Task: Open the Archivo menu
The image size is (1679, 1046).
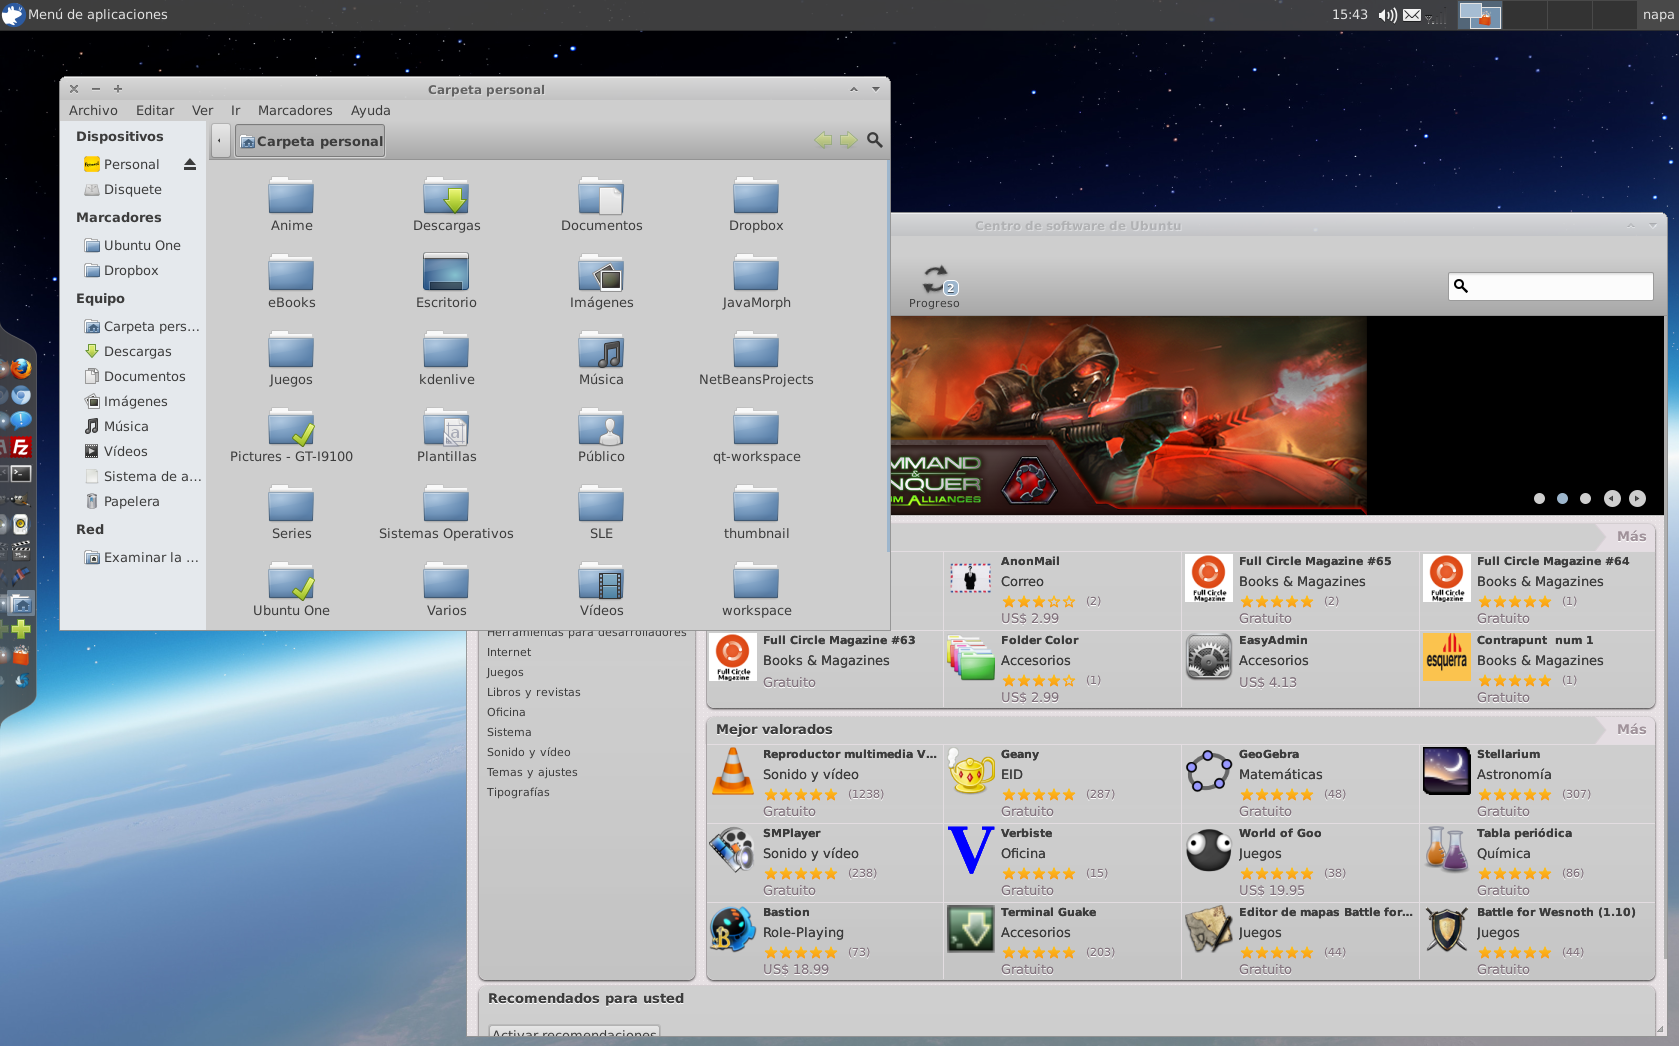Action: [93, 111]
